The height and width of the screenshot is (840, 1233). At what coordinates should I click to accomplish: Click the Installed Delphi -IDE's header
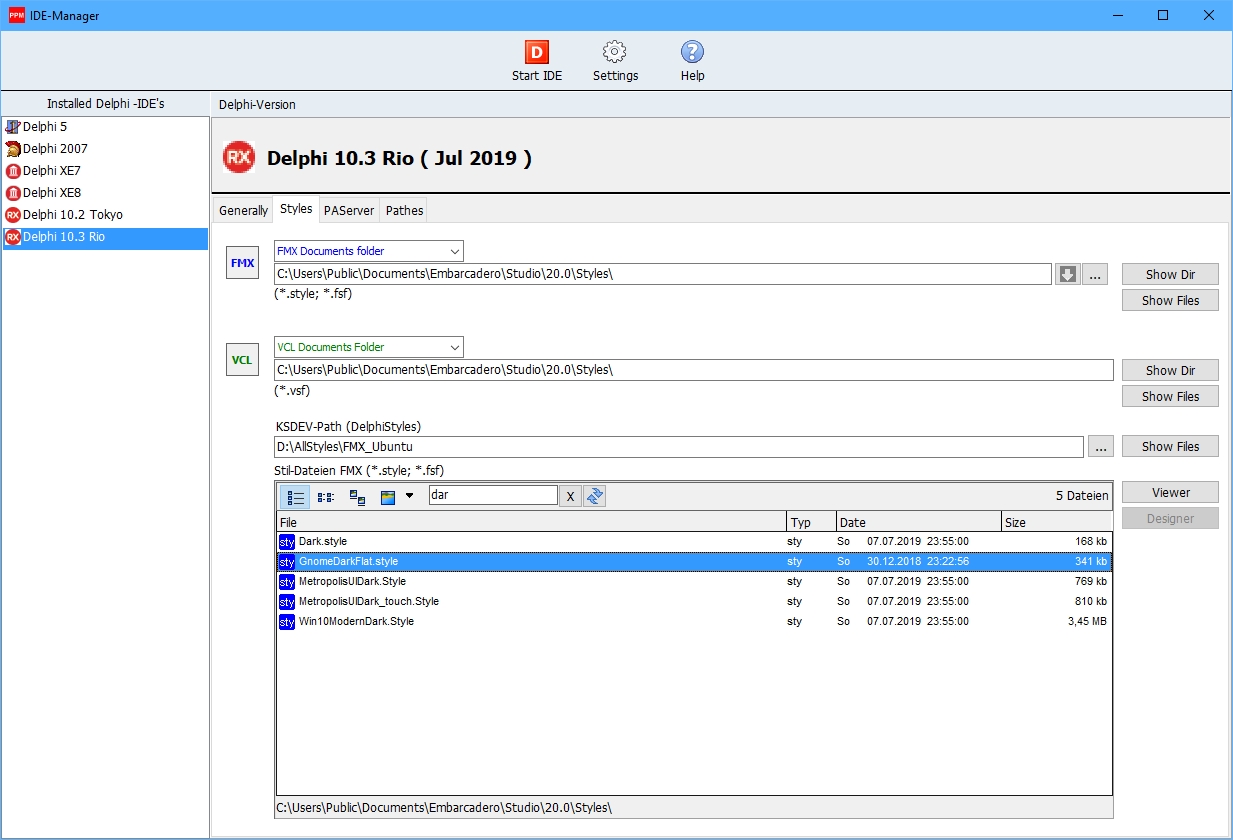(106, 104)
